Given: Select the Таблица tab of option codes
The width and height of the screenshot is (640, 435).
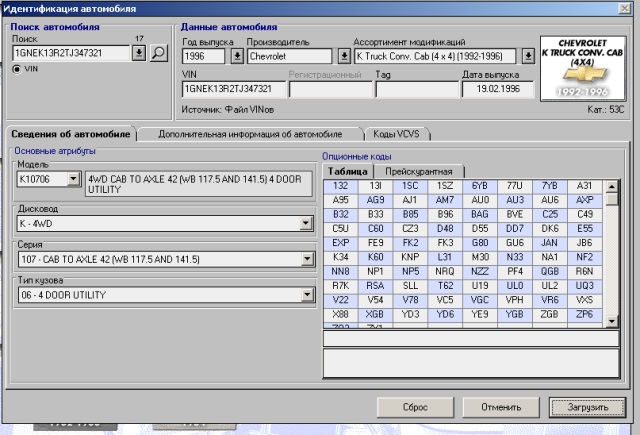Looking at the screenshot, I should (x=348, y=171).
